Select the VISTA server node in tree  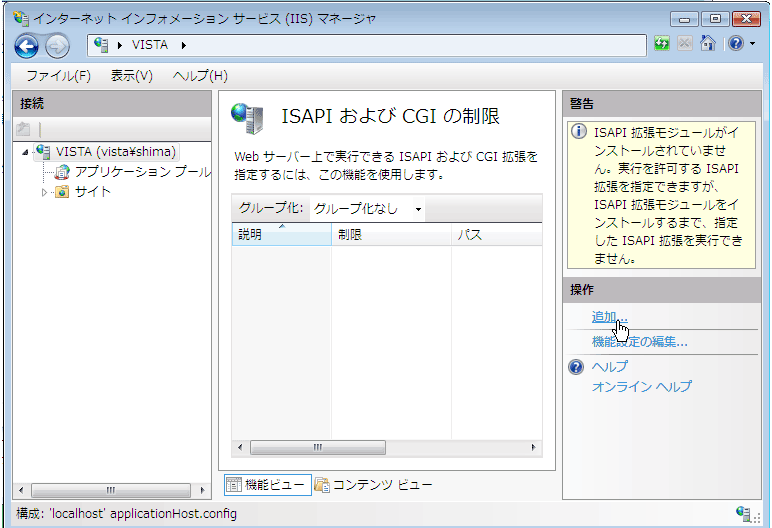115,152
